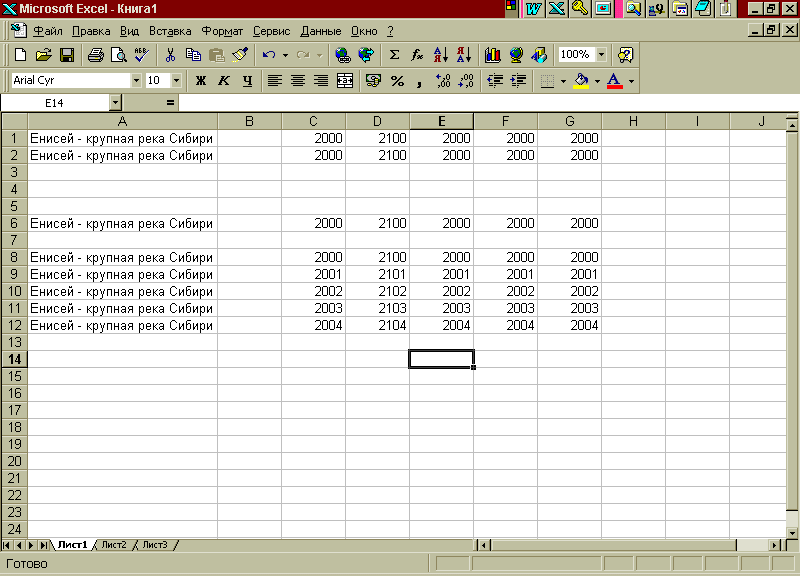Copy selection with the Copy icon
Viewport: 800px width, 576px height.
[x=193, y=55]
